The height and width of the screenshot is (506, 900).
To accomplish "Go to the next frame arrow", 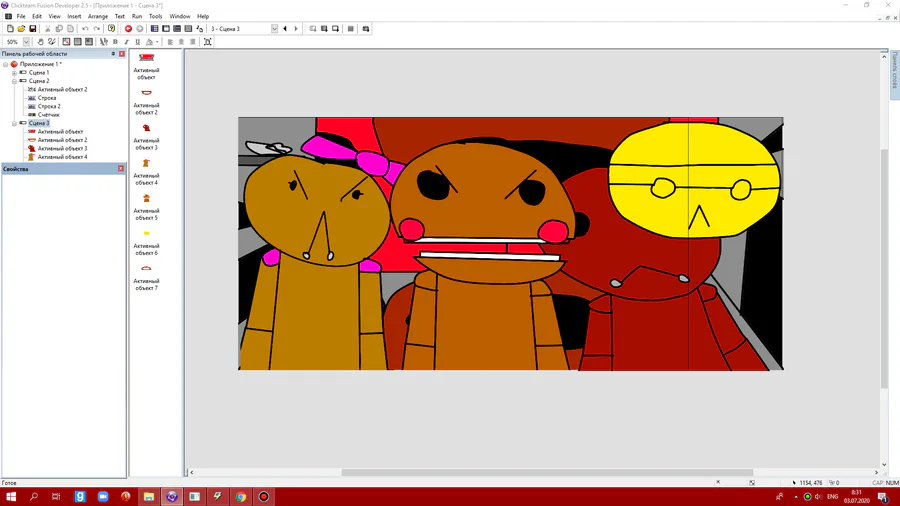I will [x=296, y=29].
